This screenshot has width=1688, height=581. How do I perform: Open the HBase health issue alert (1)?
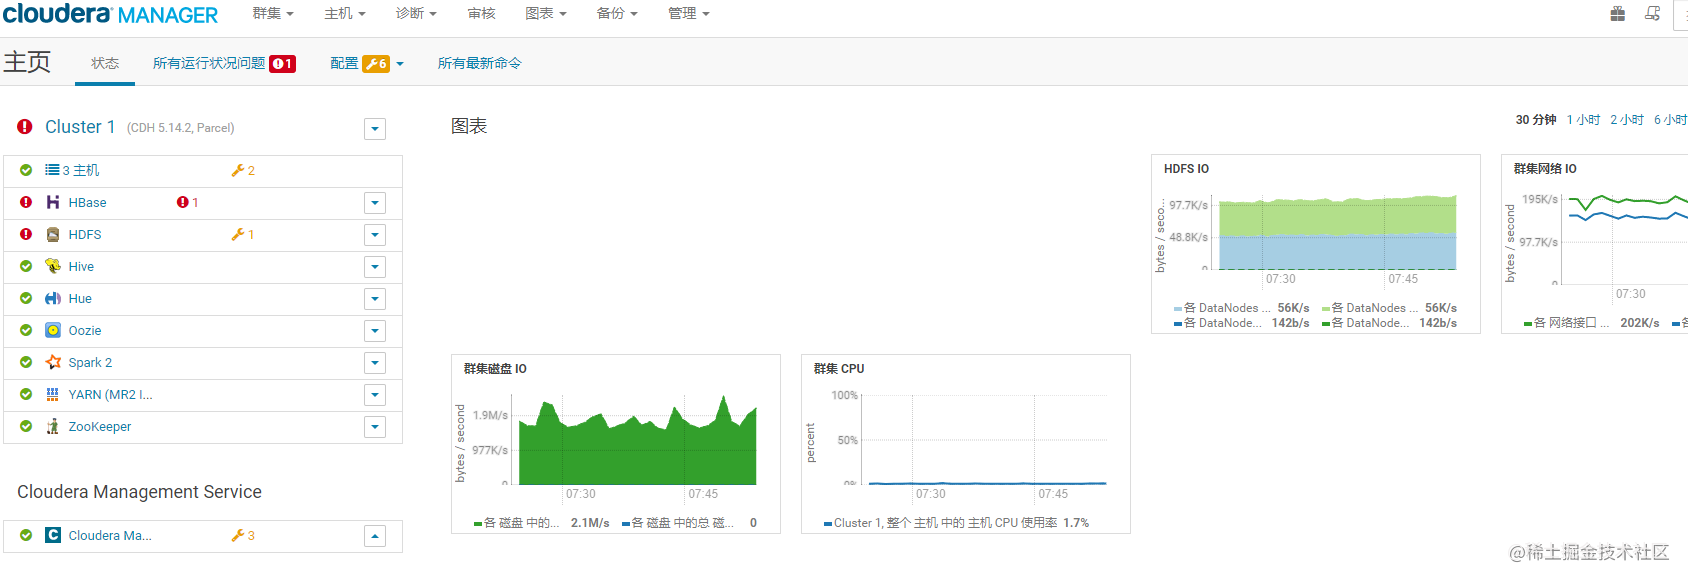tap(188, 202)
